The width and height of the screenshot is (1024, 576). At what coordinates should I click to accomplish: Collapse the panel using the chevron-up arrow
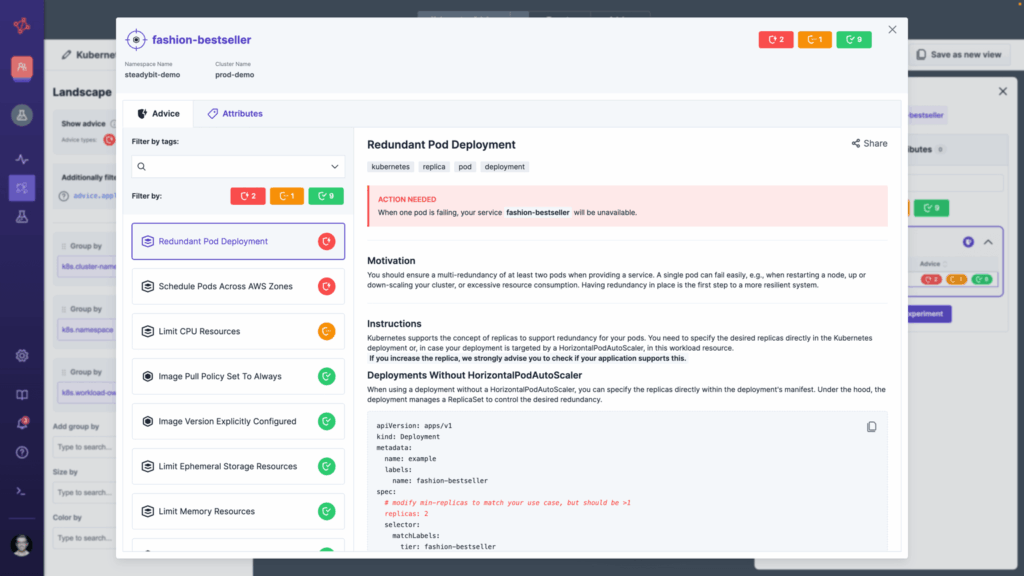tap(988, 242)
